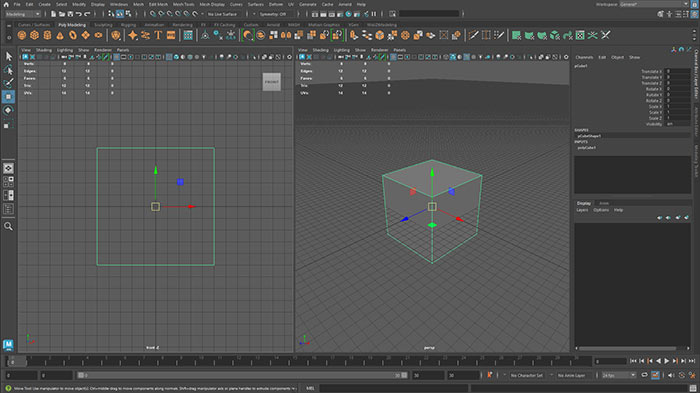
Task: Create a polygon plane from the shelf
Action: (x=85, y=35)
